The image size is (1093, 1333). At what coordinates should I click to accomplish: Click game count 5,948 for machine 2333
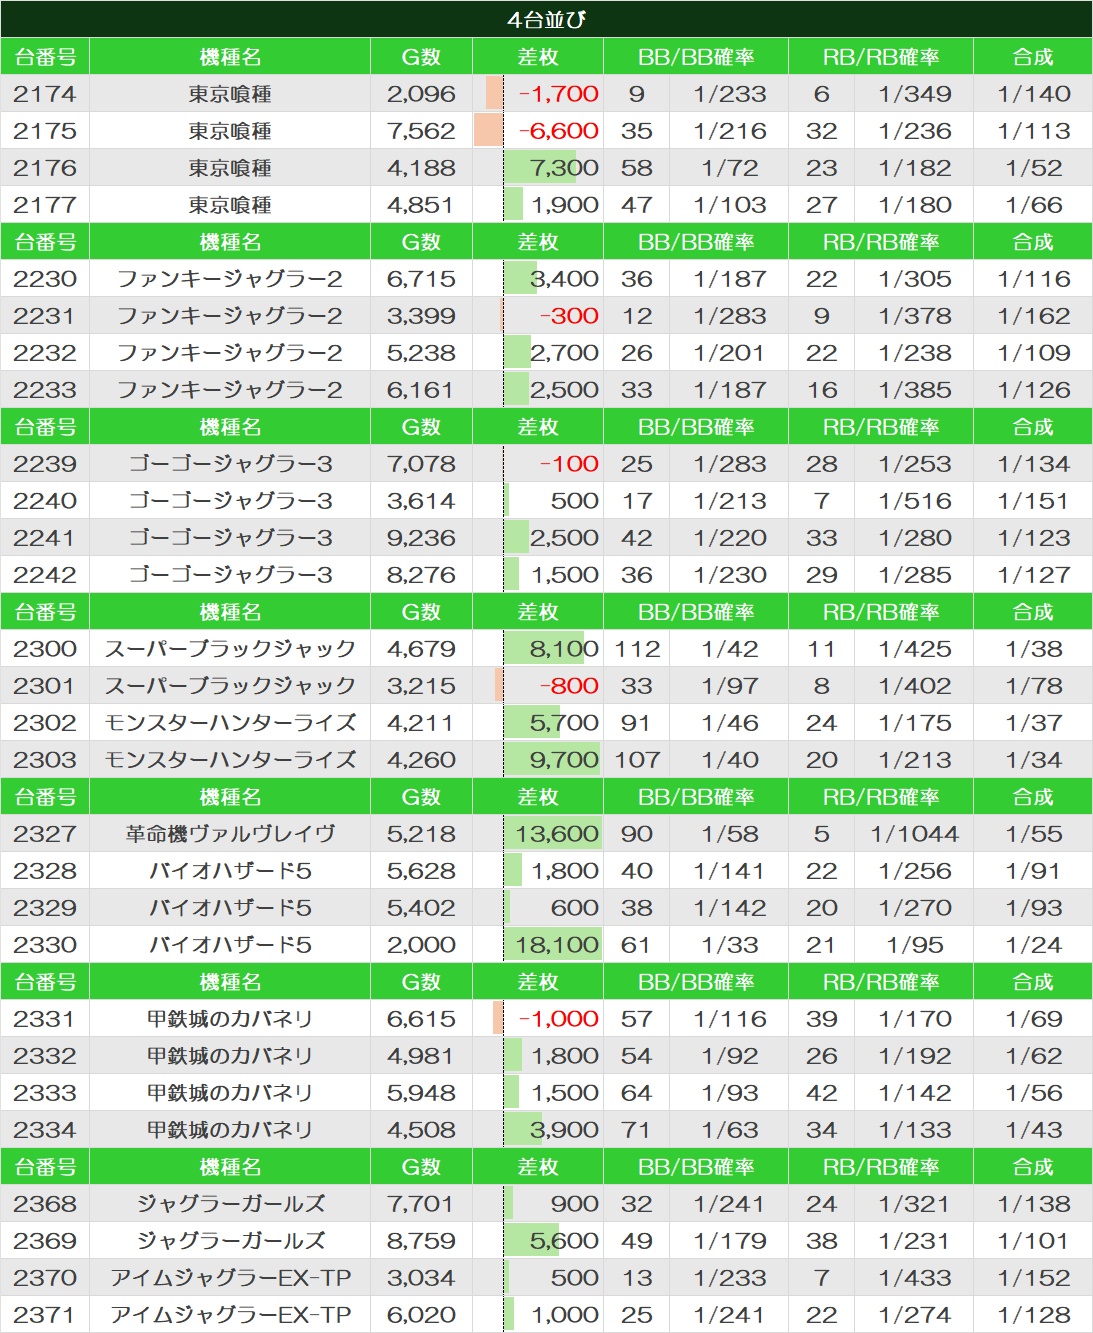coord(421,1093)
